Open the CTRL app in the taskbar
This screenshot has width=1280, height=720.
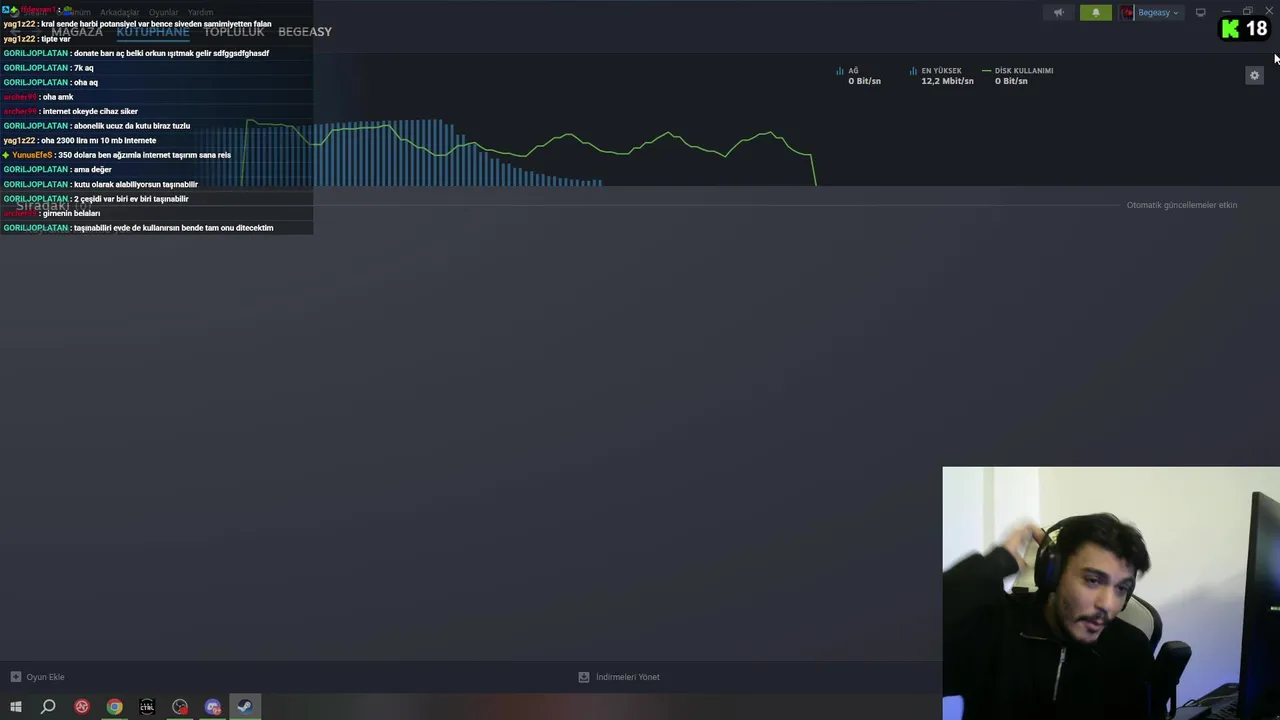click(147, 707)
